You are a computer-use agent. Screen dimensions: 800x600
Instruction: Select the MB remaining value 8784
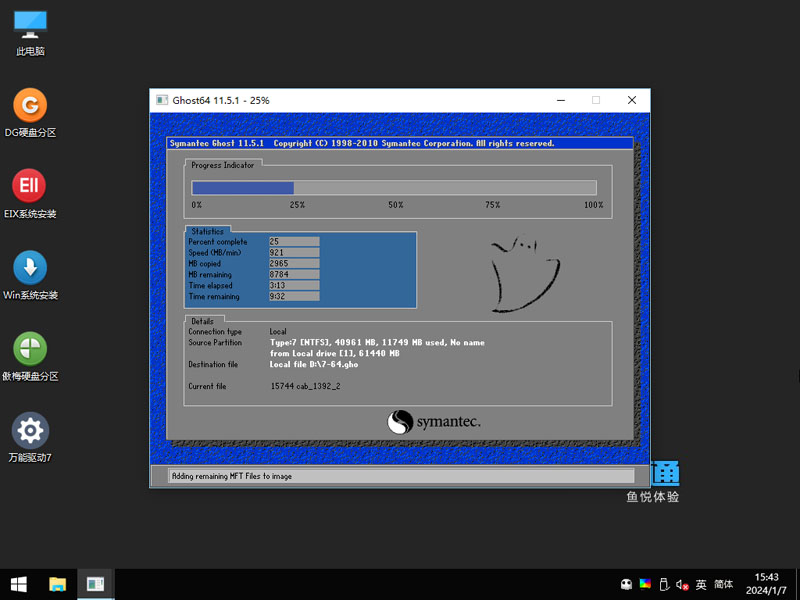point(294,274)
